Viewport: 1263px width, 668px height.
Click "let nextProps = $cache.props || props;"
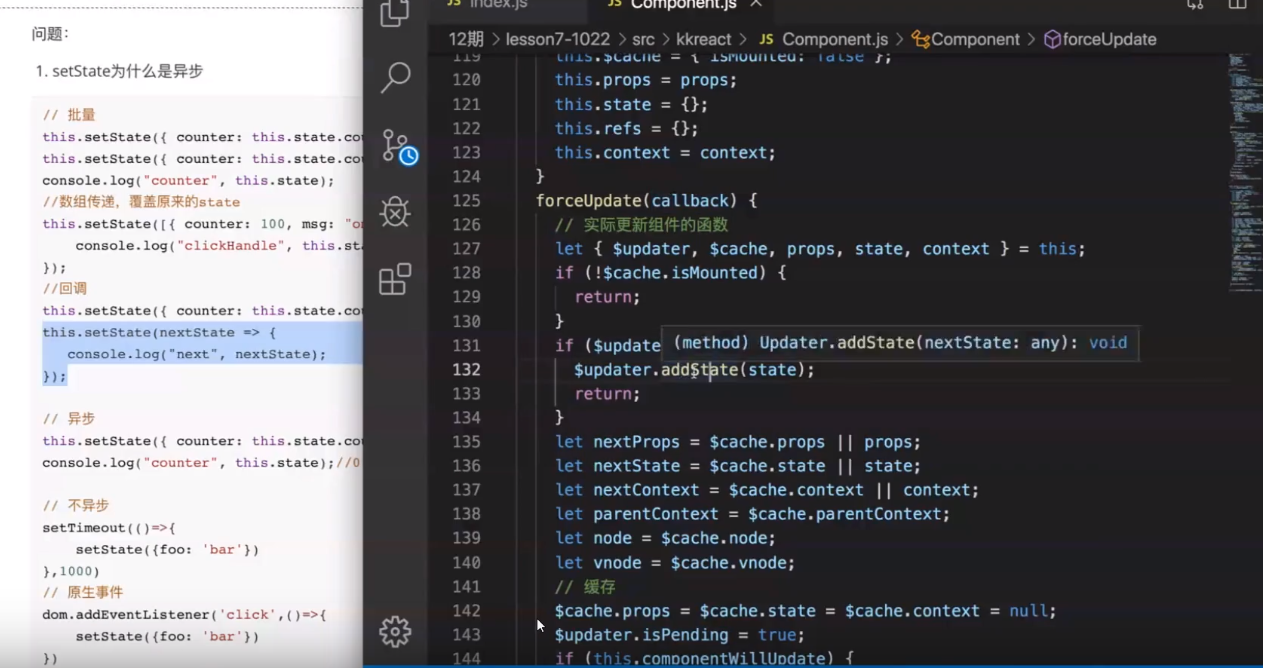point(738,442)
